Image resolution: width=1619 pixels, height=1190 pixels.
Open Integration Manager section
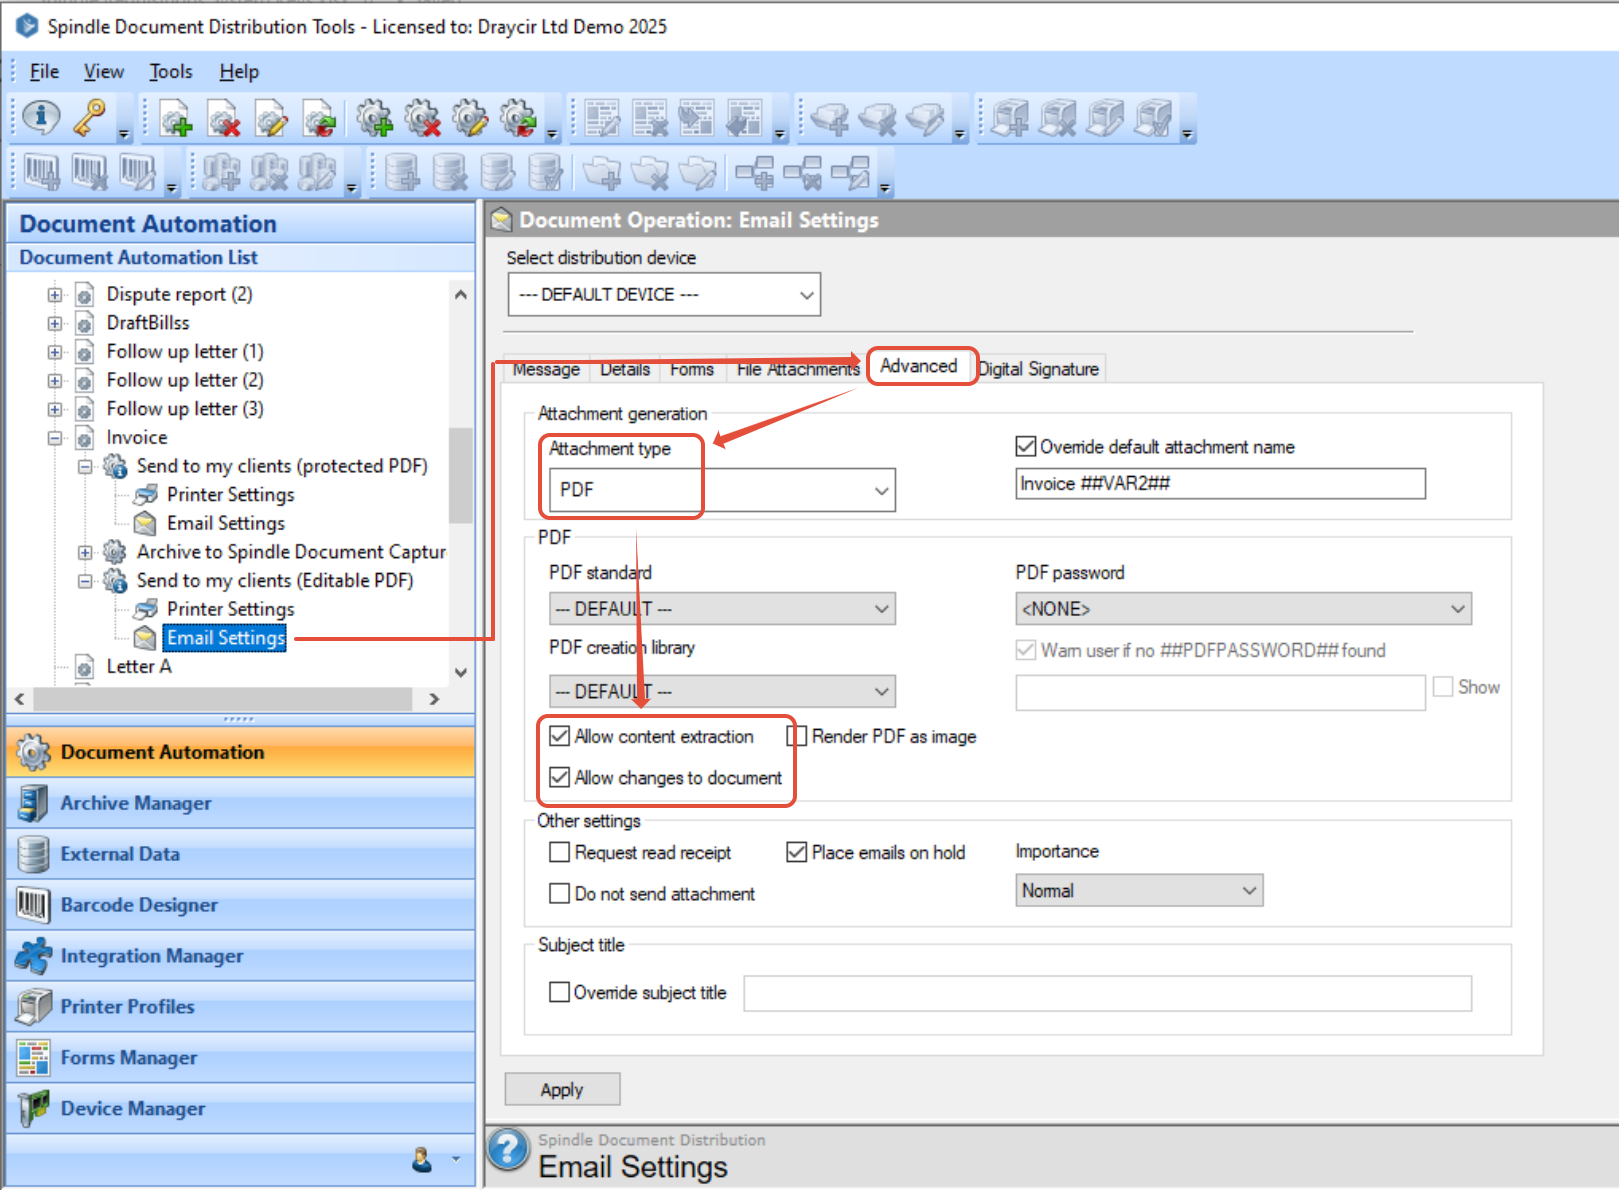click(x=240, y=956)
